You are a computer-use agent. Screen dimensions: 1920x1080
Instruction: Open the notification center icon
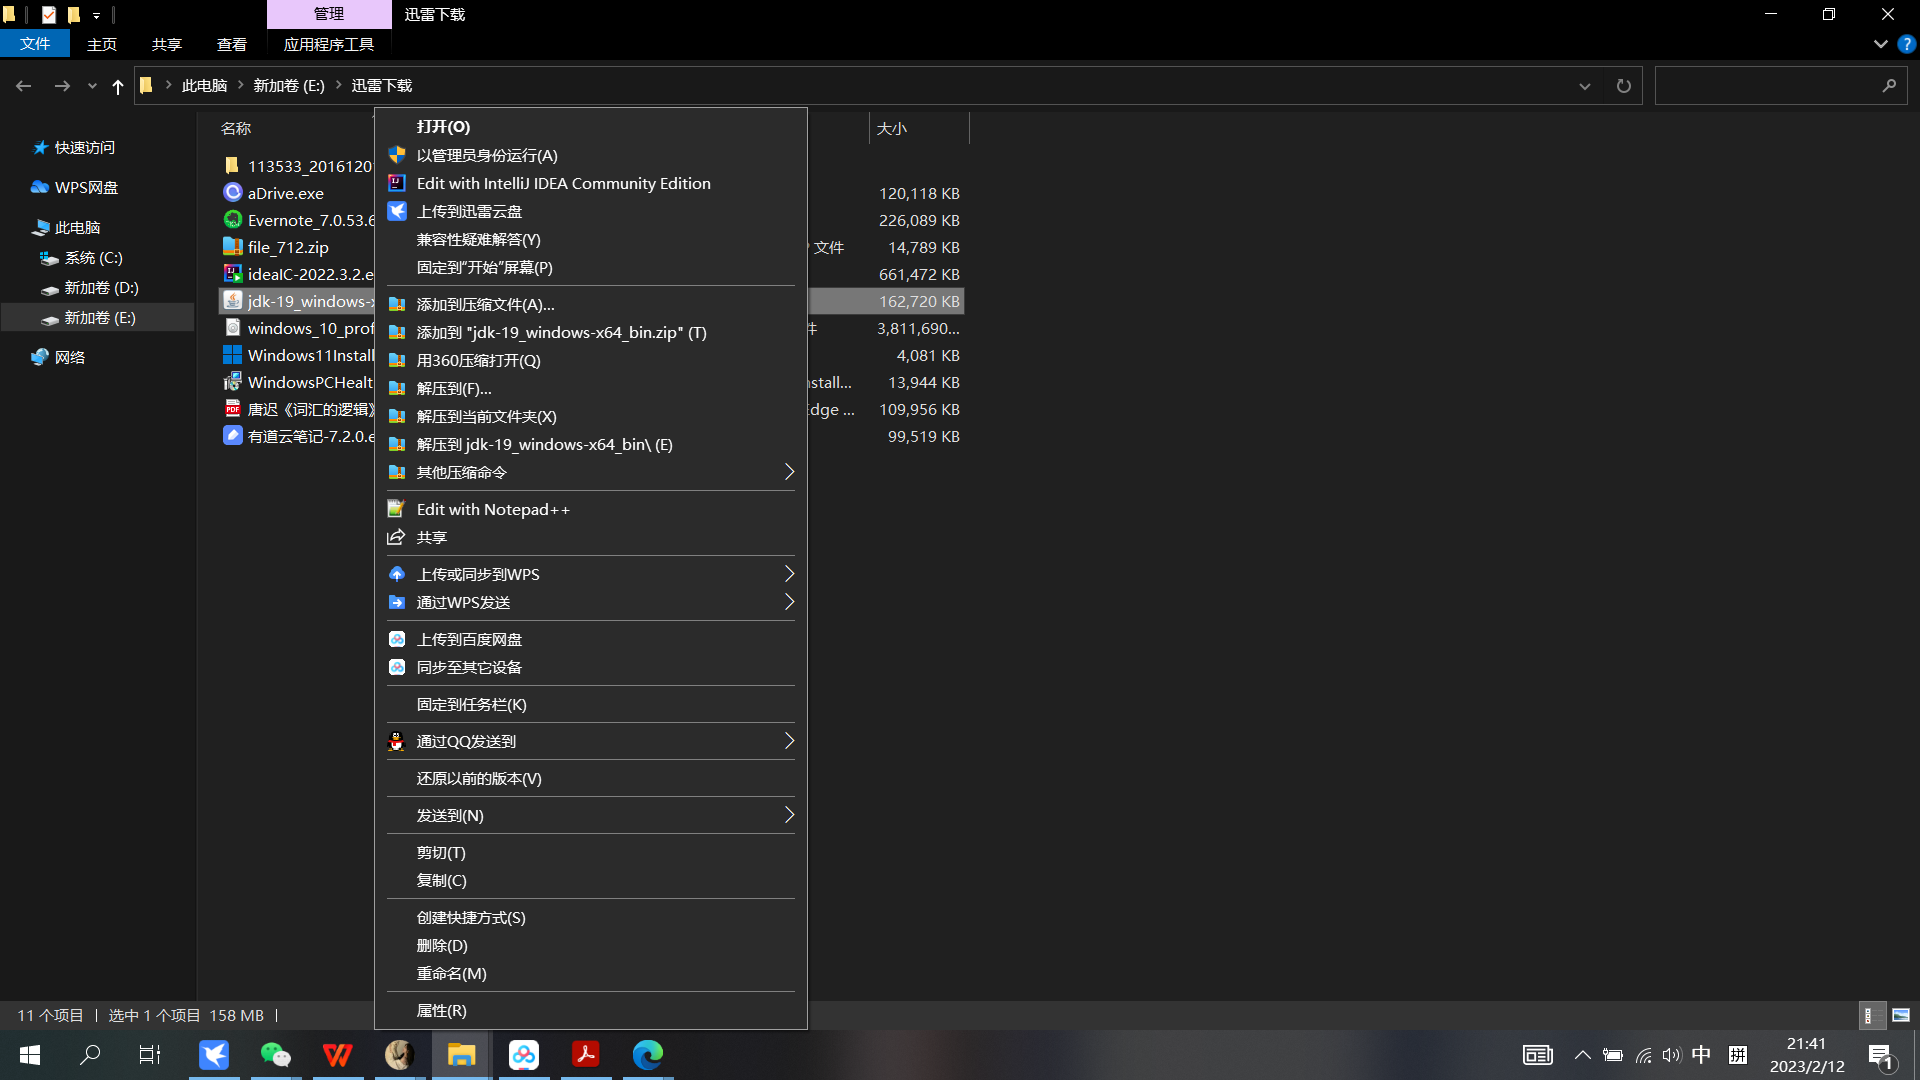(x=1881, y=1055)
